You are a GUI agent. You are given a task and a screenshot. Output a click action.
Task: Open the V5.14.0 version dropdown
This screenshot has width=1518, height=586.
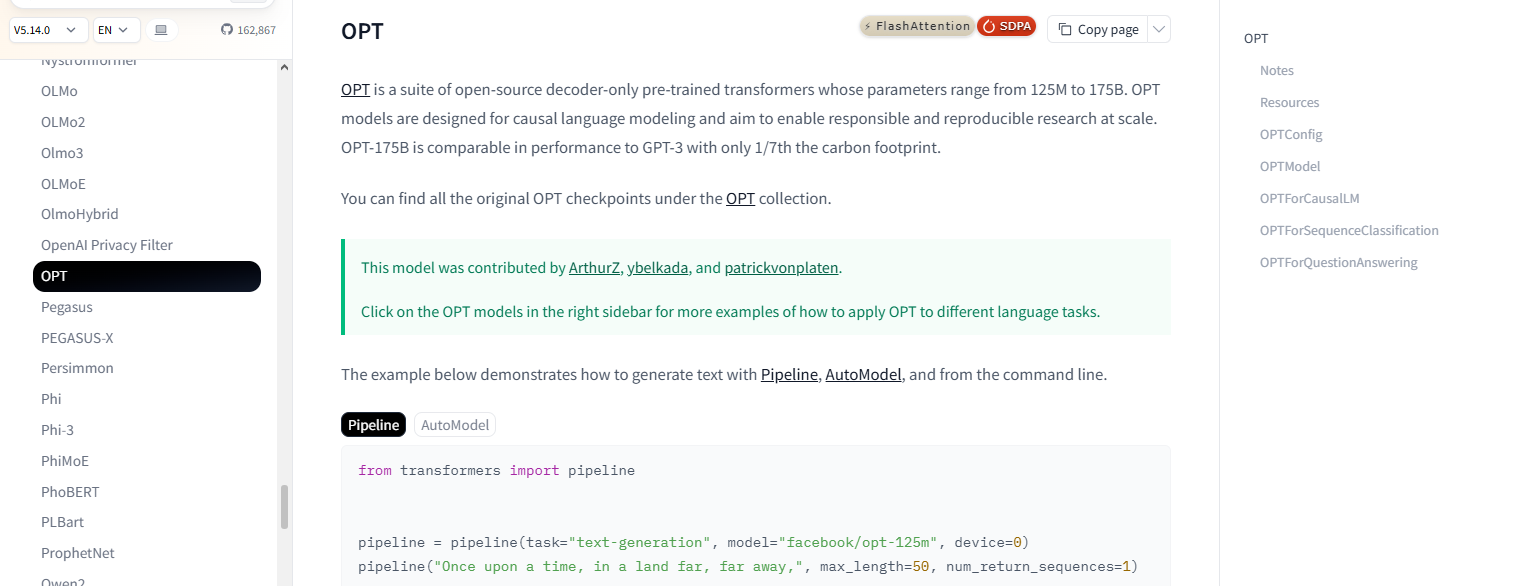[48, 30]
